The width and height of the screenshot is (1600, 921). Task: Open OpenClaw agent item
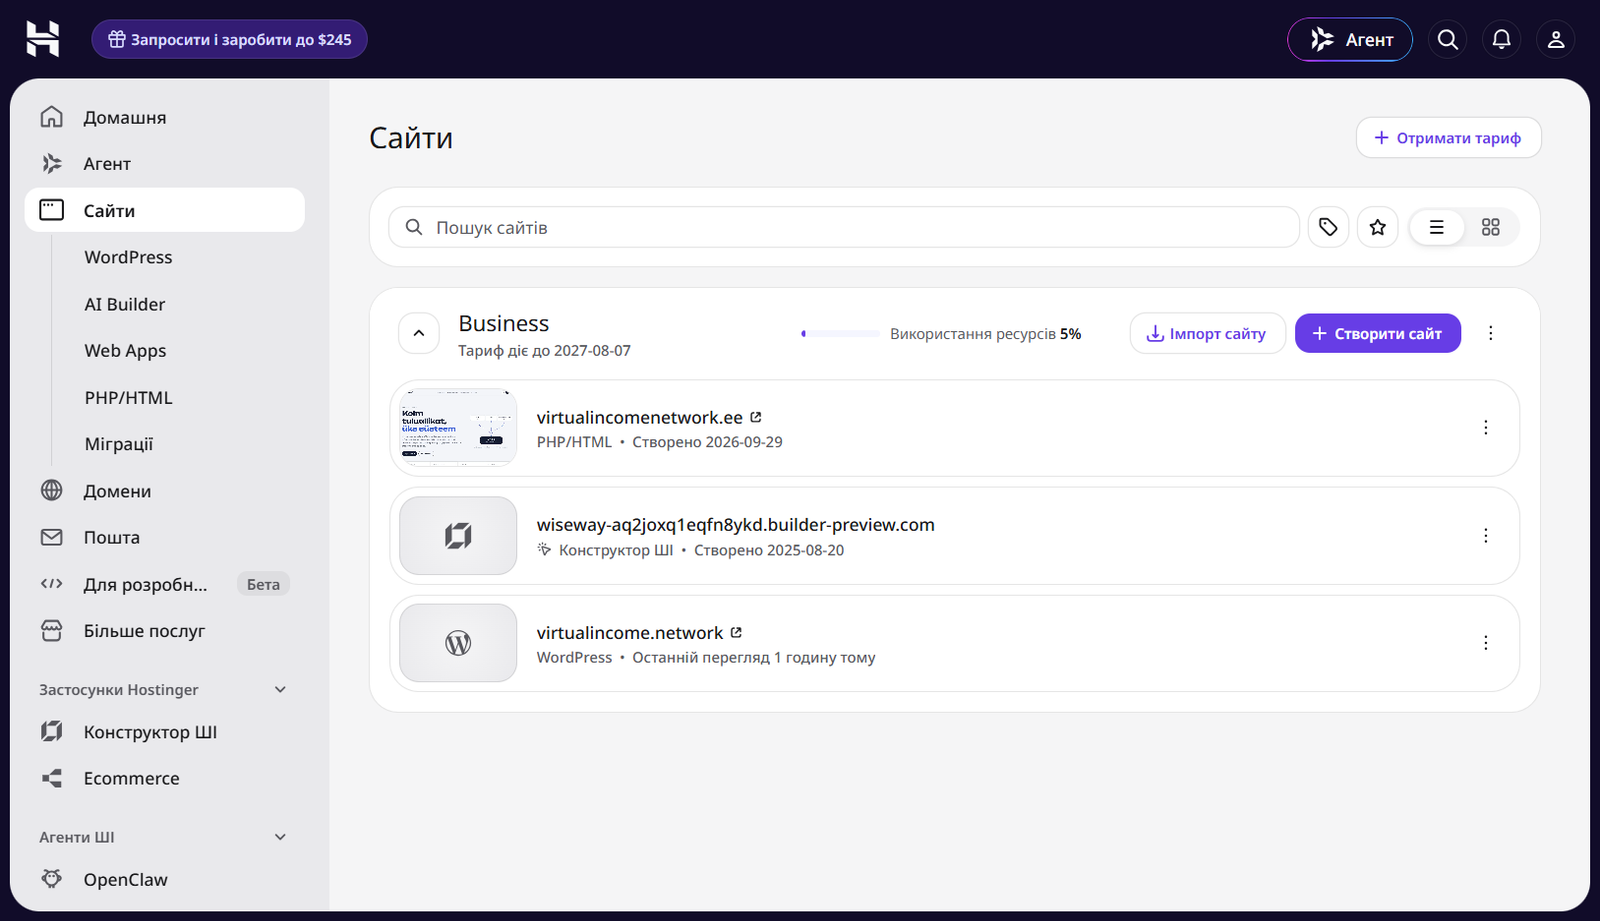tap(164, 879)
